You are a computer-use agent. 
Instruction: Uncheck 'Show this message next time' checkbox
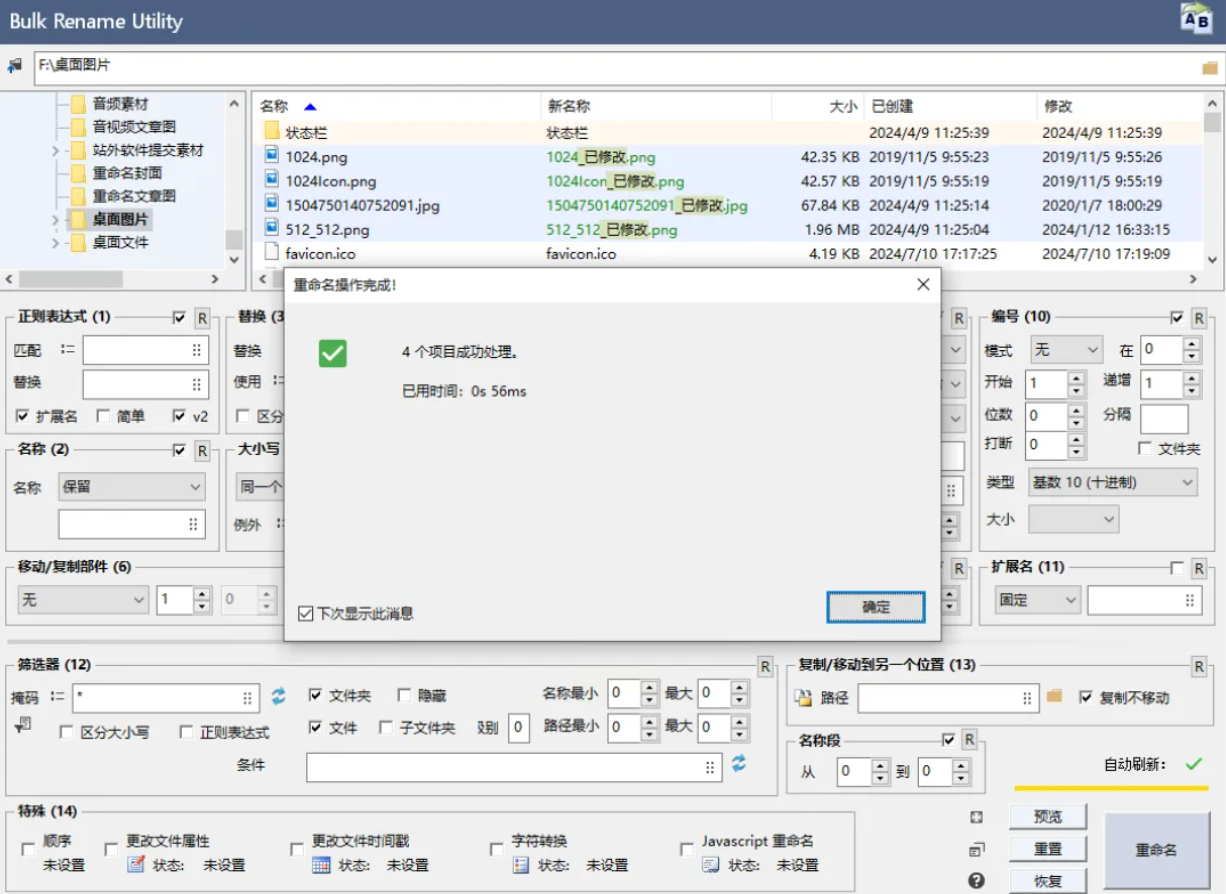[306, 613]
